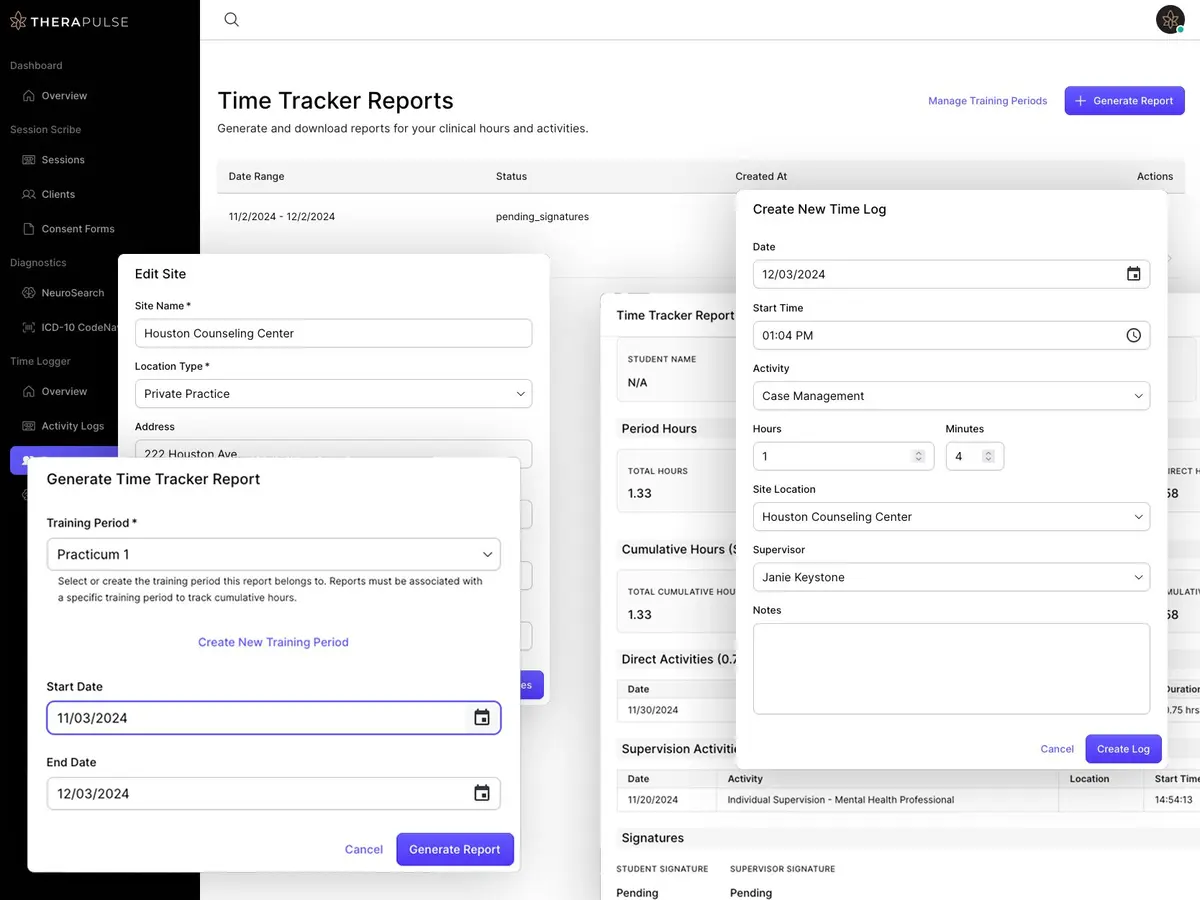Click the Time Logger Overview home icon

tap(29, 392)
